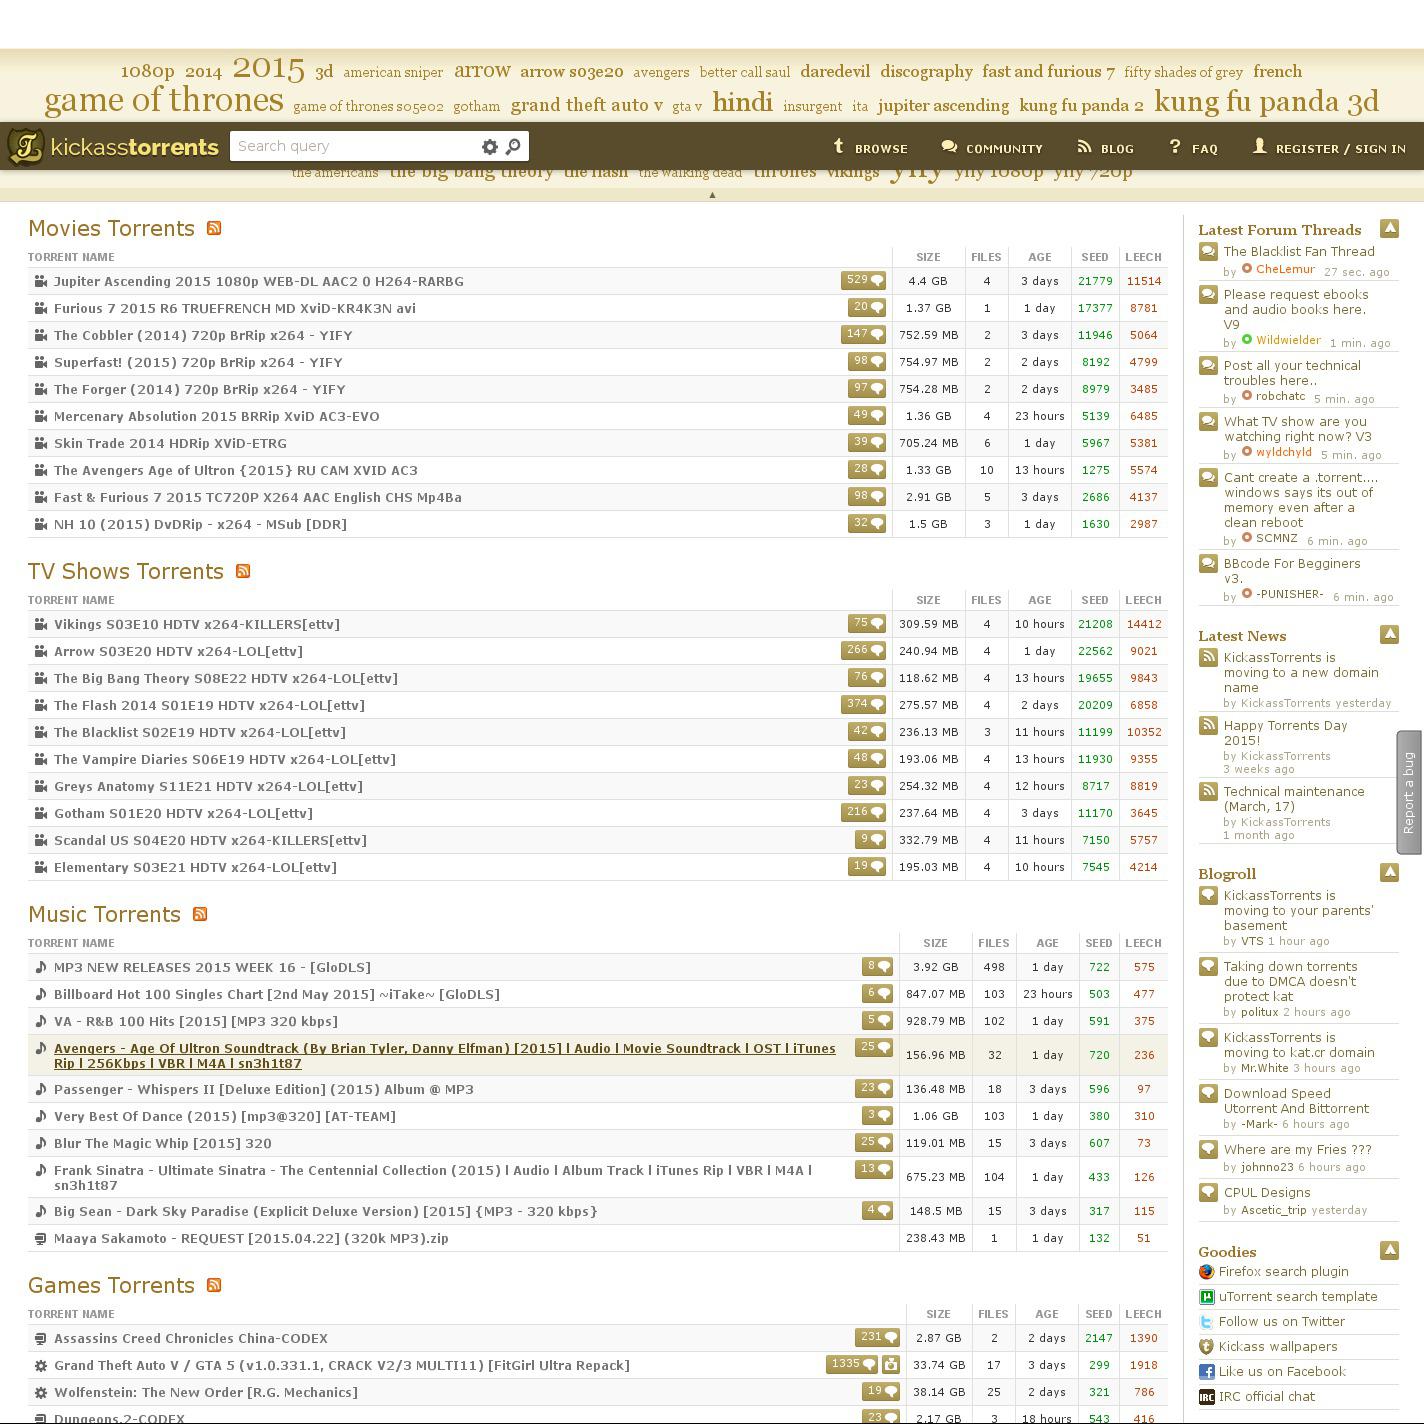1424x1424 pixels.
Task: Click the KickassTorrents logo
Action: pyautogui.click(x=113, y=147)
